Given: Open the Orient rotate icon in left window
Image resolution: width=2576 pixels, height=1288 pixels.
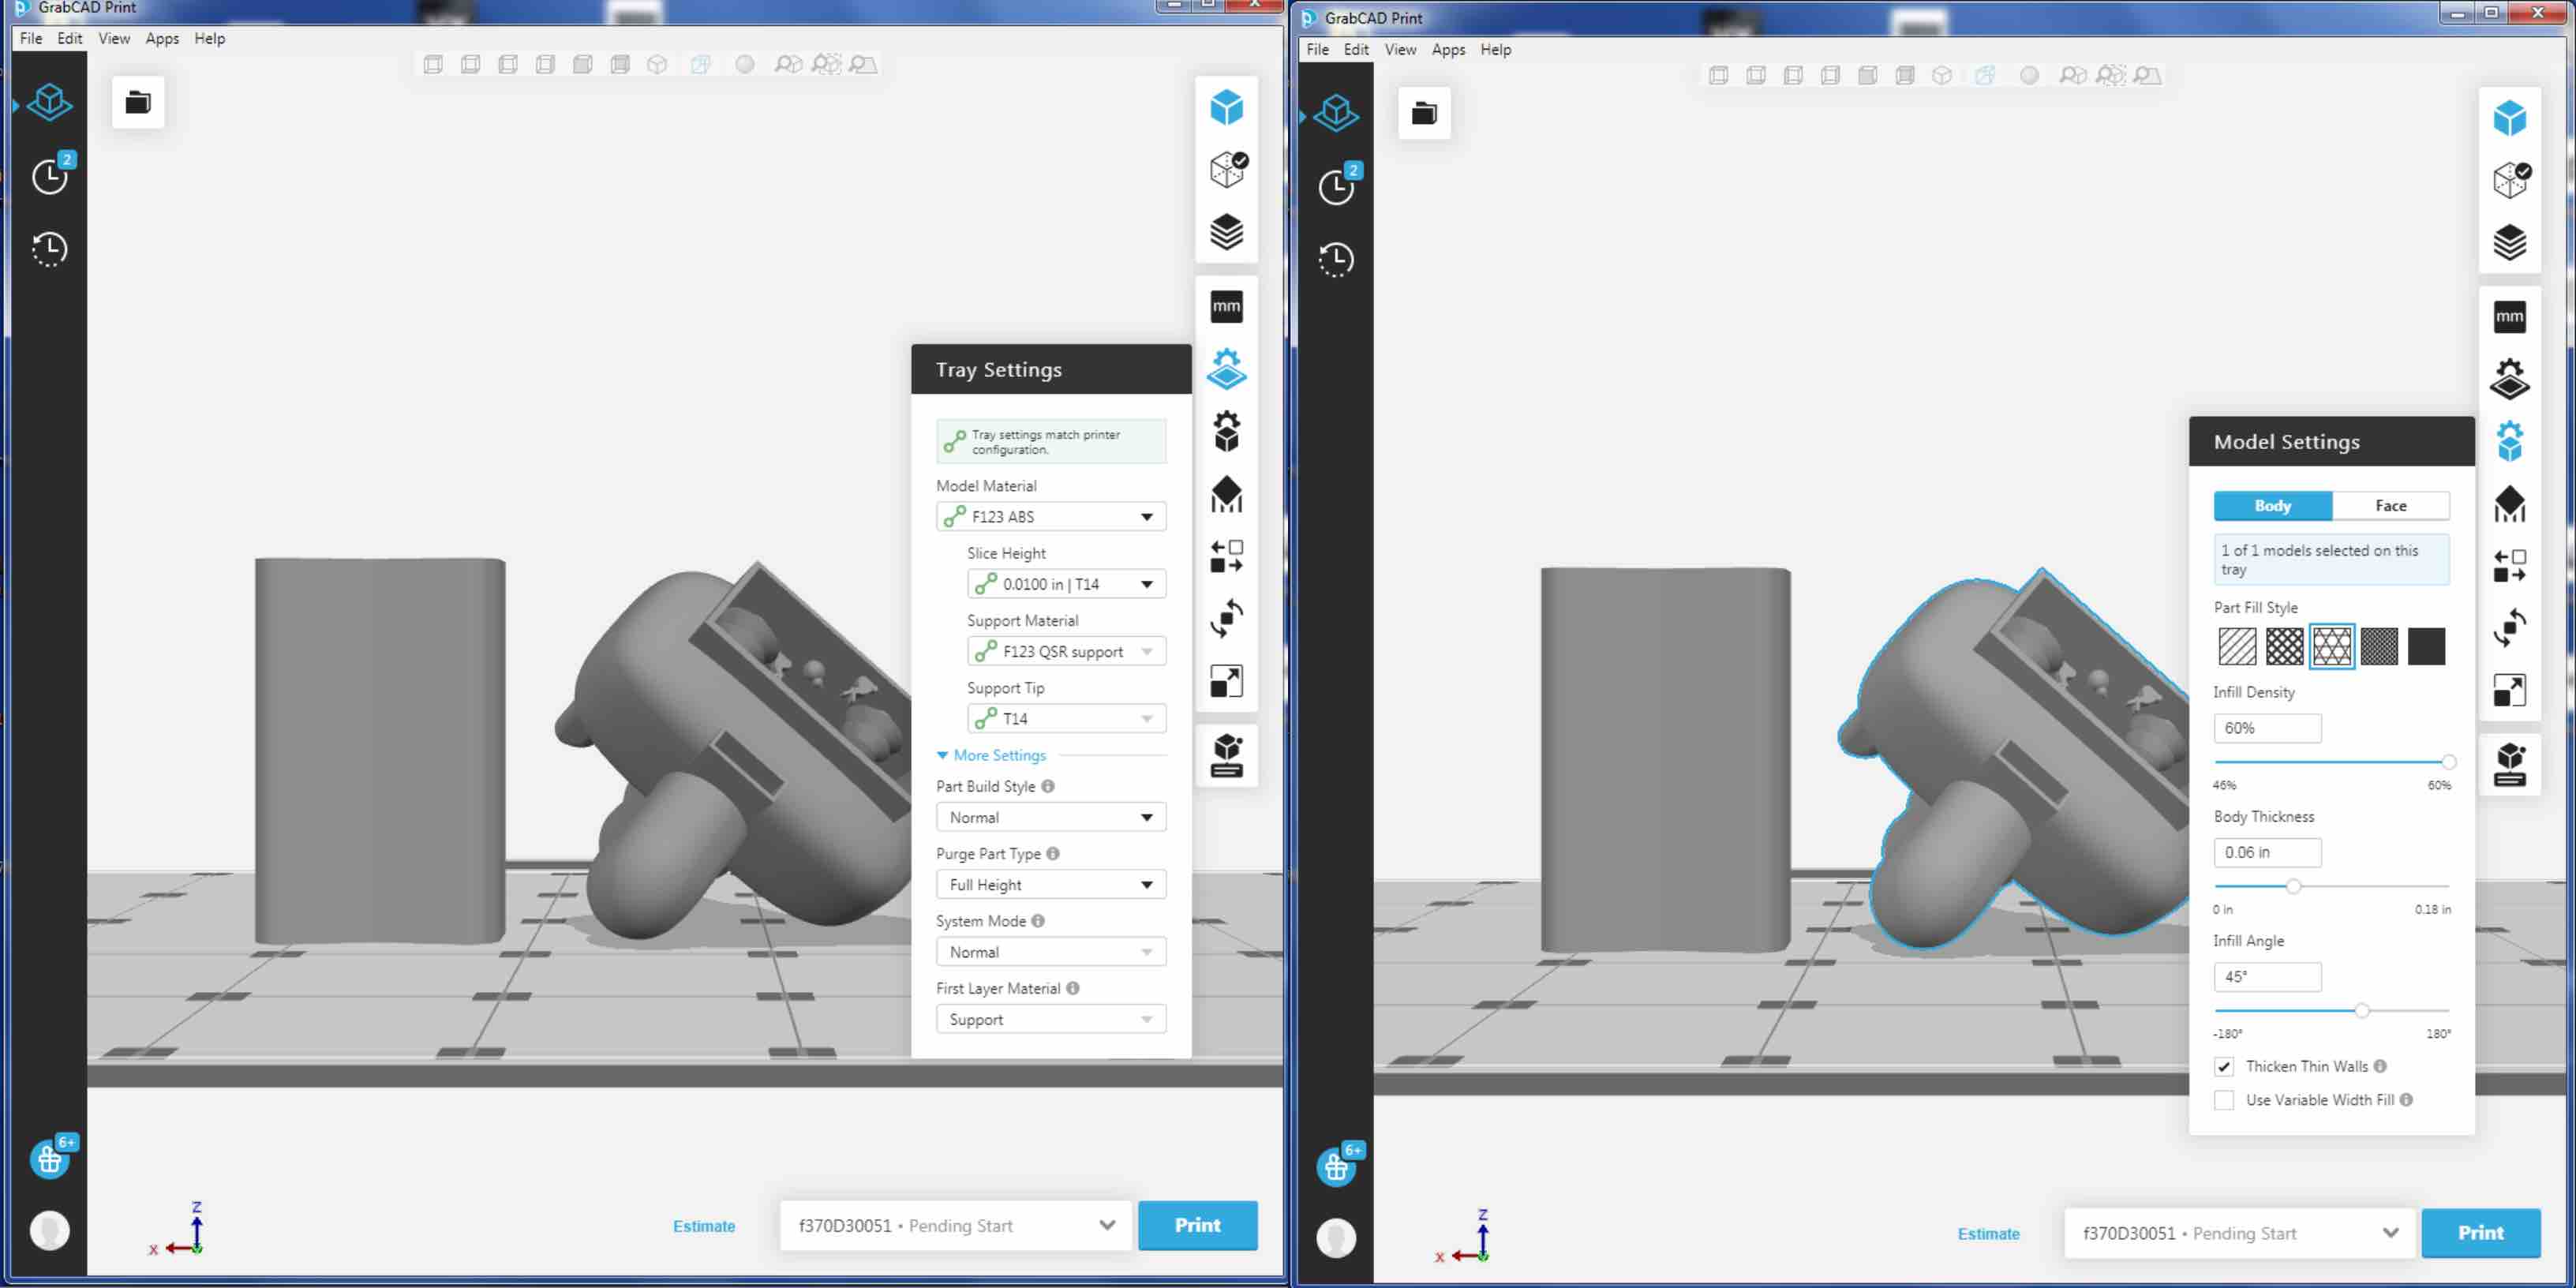Looking at the screenshot, I should pyautogui.click(x=1226, y=619).
